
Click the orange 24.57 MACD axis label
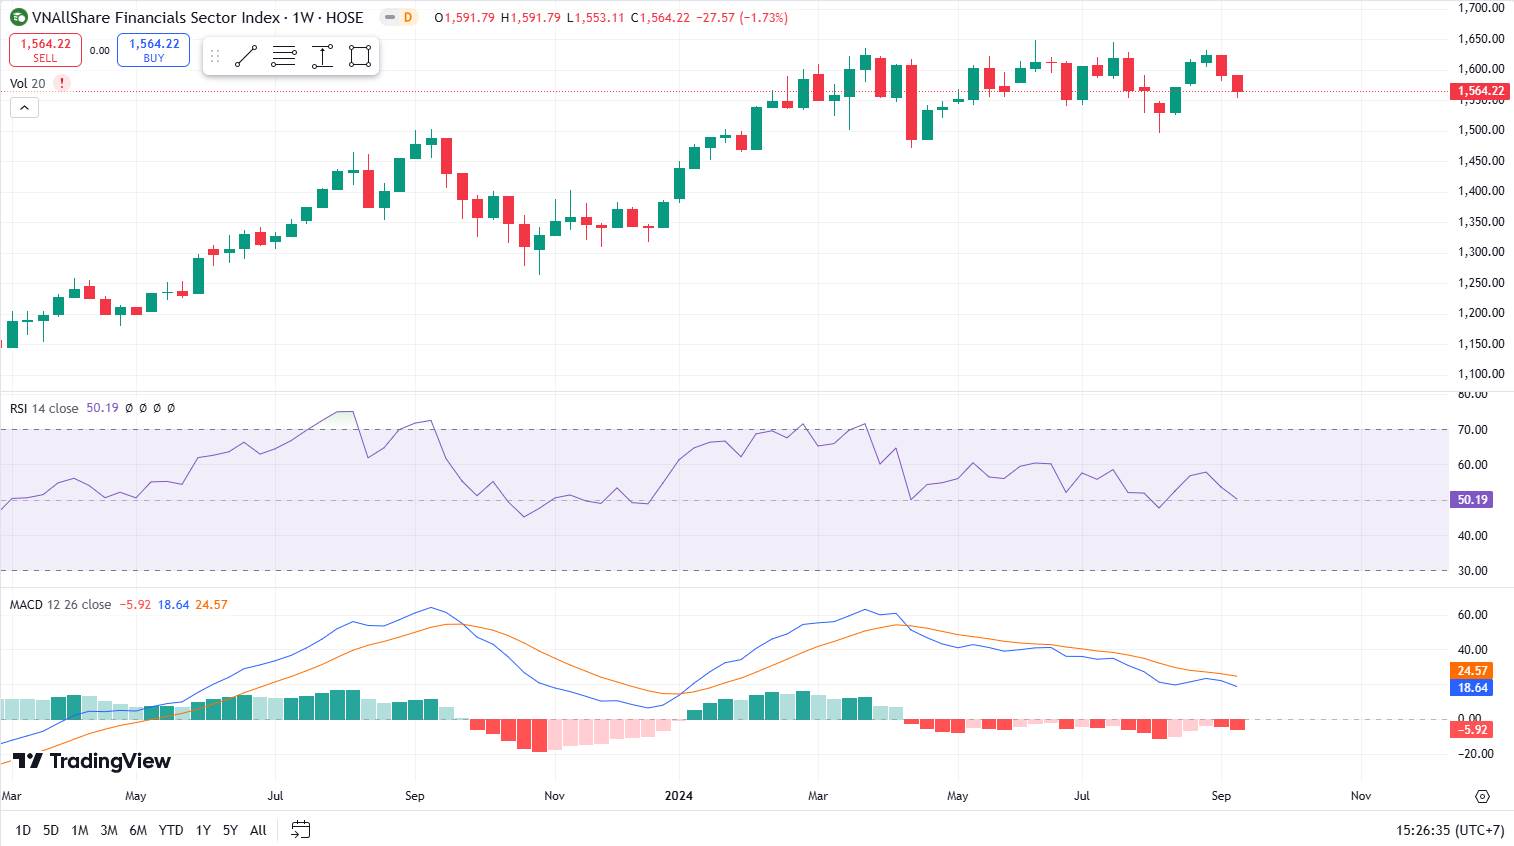[x=1471, y=671]
